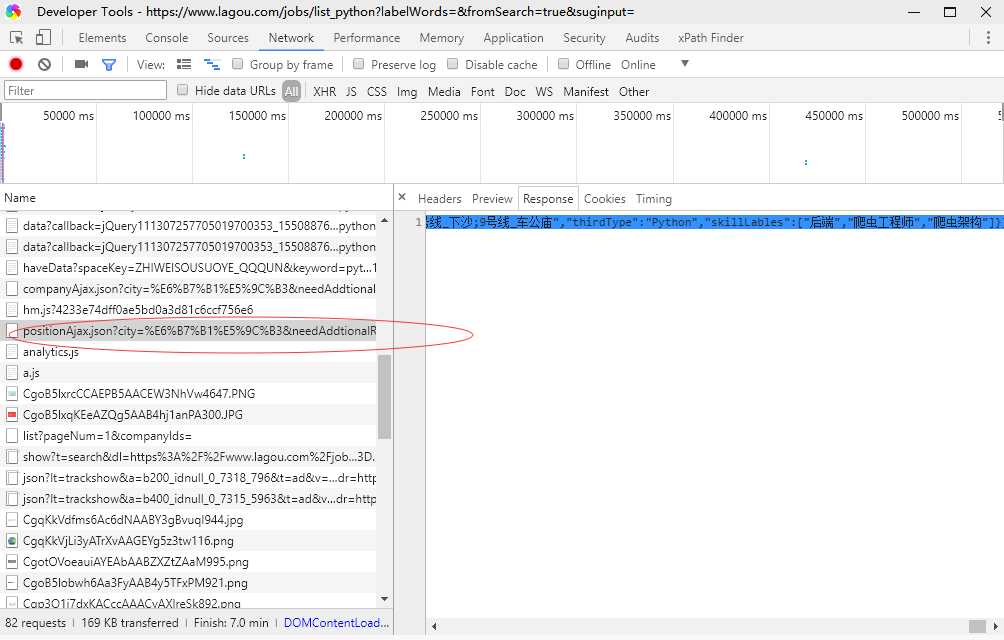Filter requests by WS type
Screen dimensions: 1004x640
(x=544, y=92)
